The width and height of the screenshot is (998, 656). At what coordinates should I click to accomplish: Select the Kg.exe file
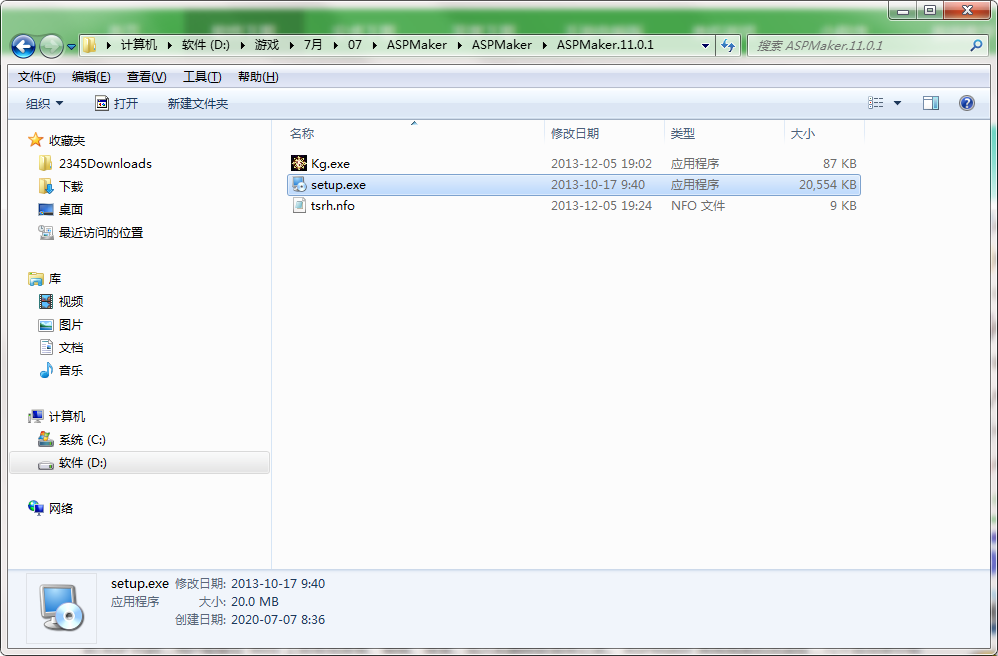tap(330, 164)
